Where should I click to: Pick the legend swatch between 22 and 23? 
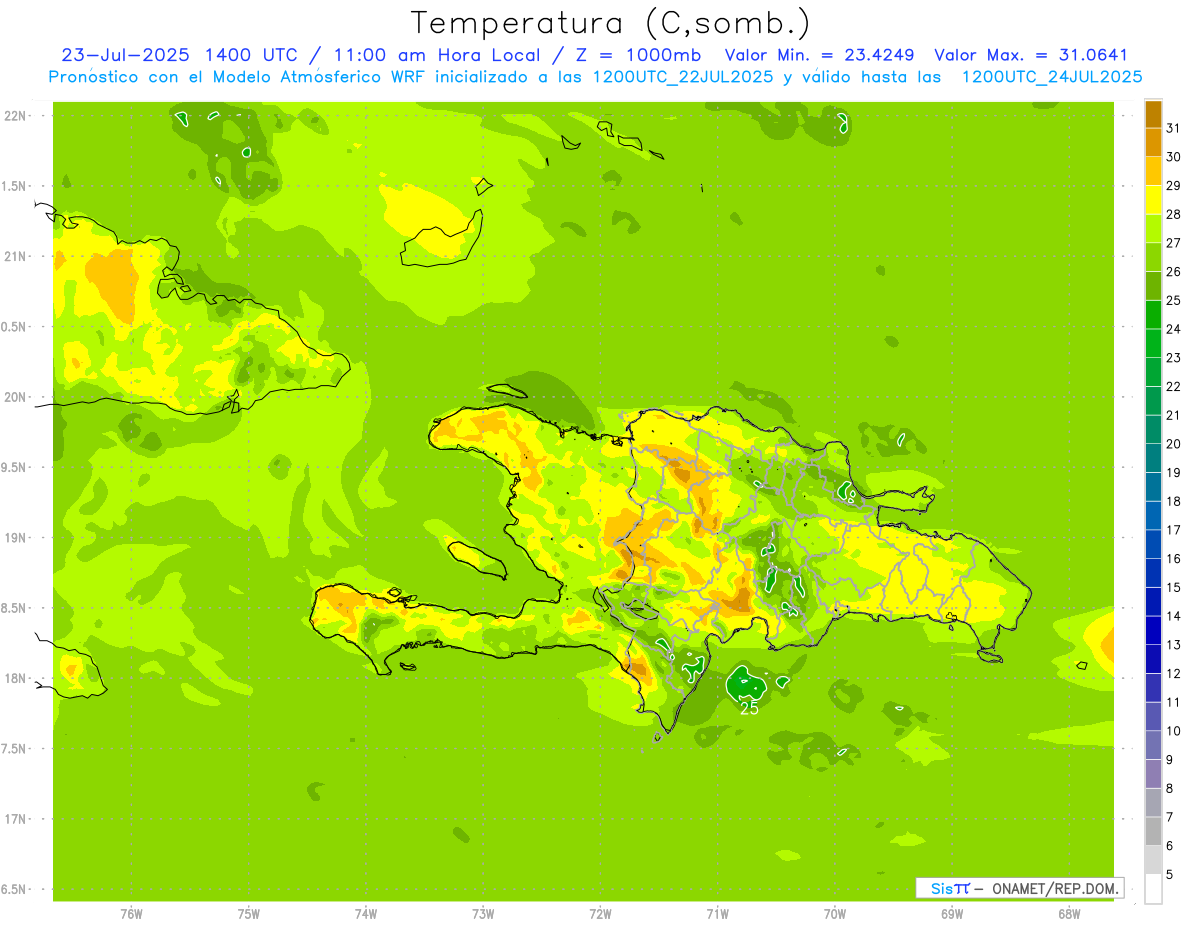[1153, 372]
